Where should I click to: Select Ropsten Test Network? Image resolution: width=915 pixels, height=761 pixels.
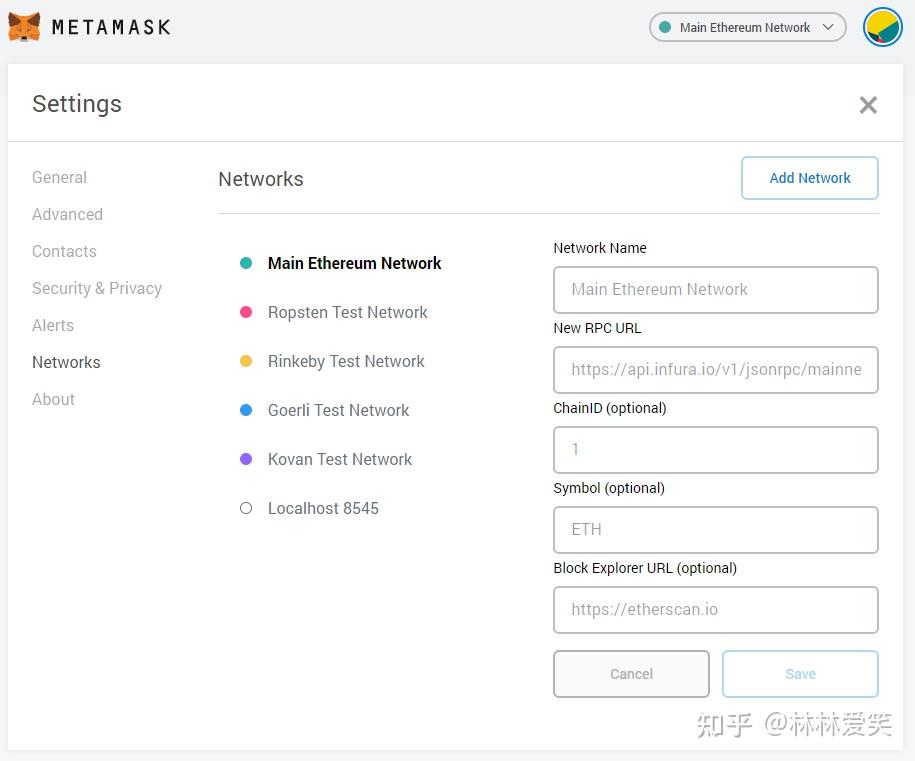(347, 312)
